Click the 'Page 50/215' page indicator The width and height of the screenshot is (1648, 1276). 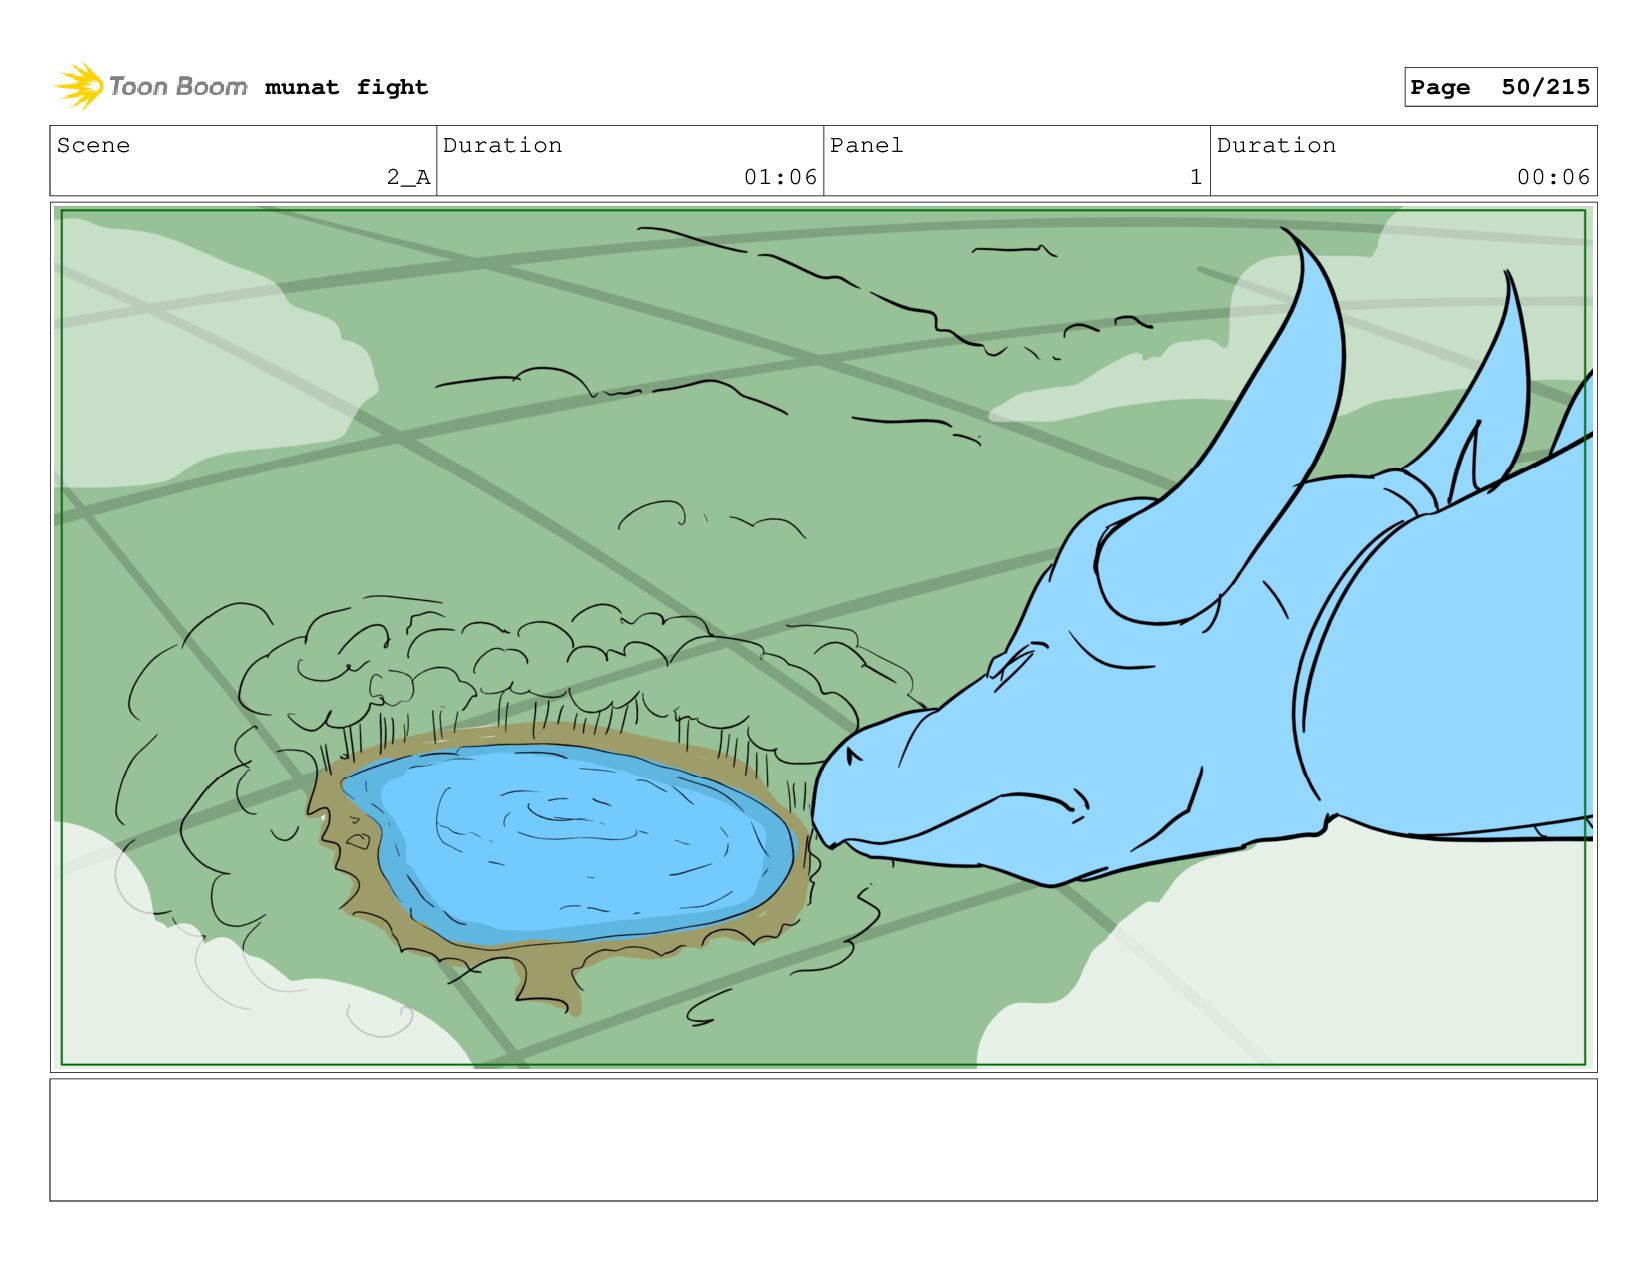point(1500,87)
